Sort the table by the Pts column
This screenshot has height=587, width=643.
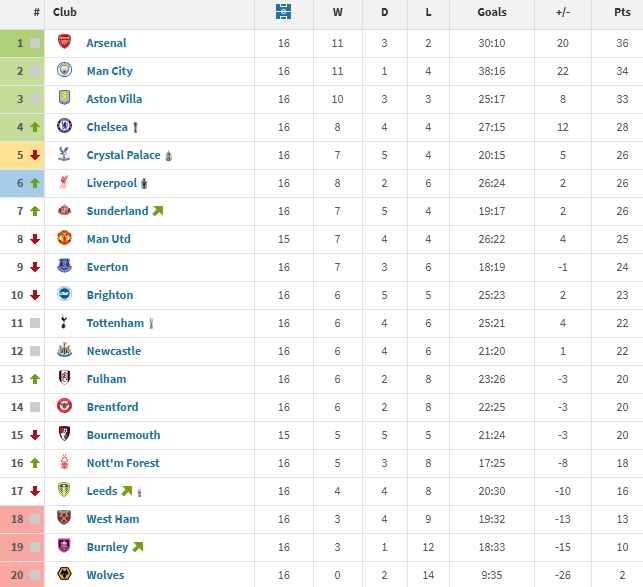(622, 13)
